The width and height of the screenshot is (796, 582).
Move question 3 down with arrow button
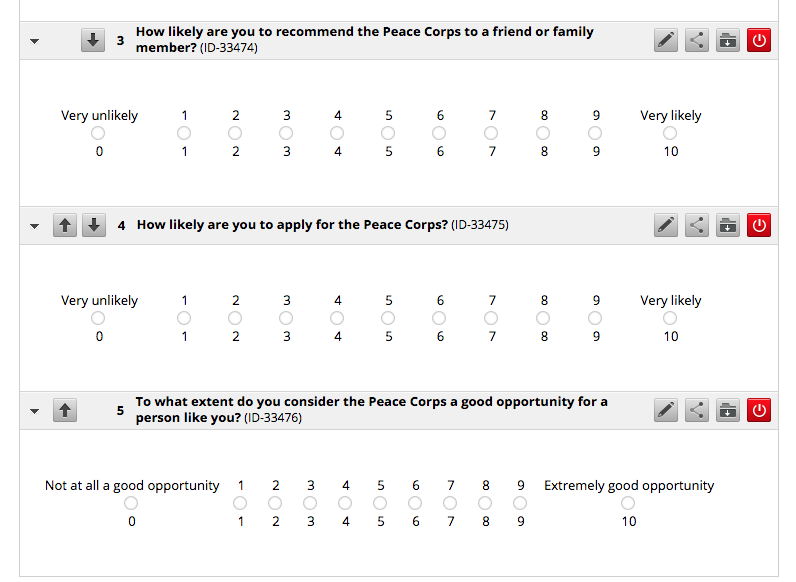coord(93,41)
